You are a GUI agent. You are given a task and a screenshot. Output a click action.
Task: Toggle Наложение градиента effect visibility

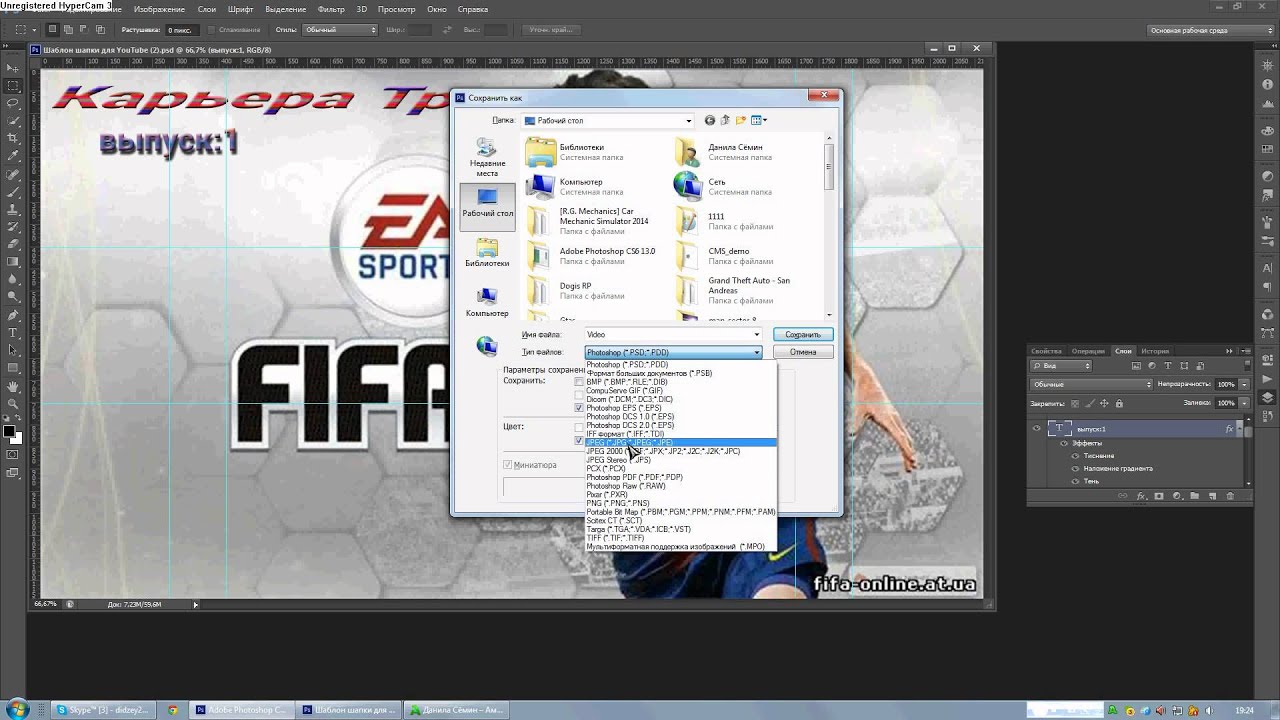[x=1075, y=469]
